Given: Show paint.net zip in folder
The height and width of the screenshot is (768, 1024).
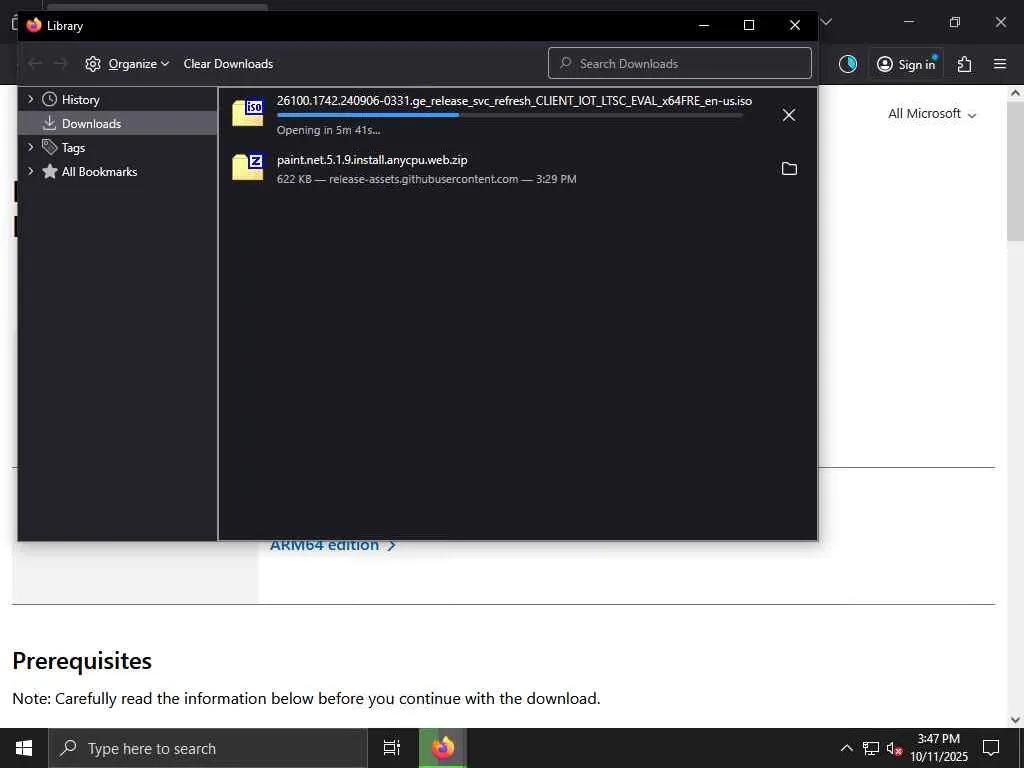Looking at the screenshot, I should pyautogui.click(x=789, y=168).
